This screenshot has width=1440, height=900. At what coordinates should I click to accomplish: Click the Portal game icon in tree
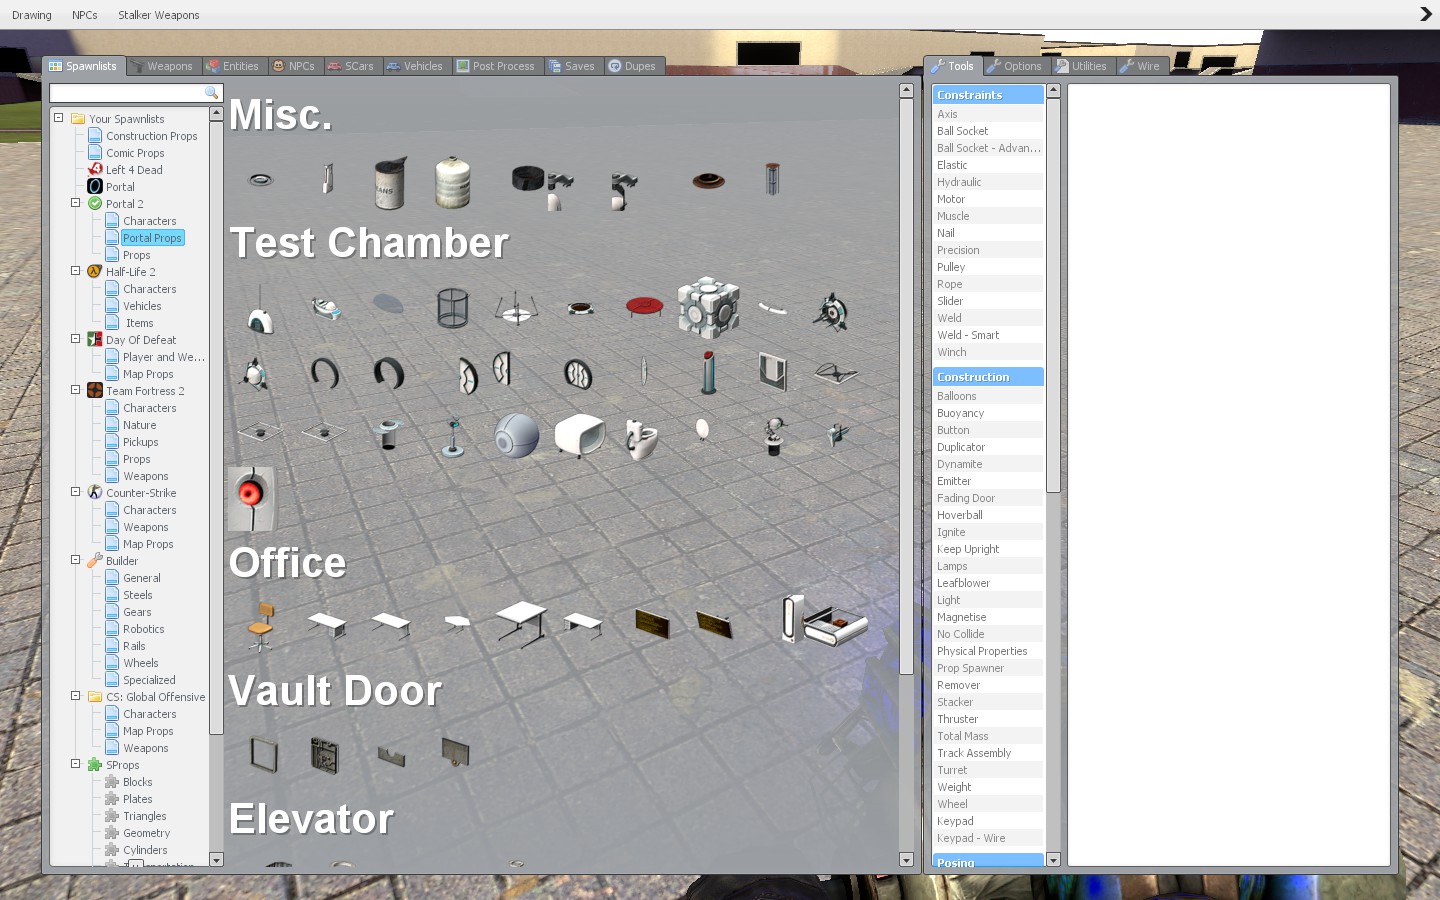[95, 187]
